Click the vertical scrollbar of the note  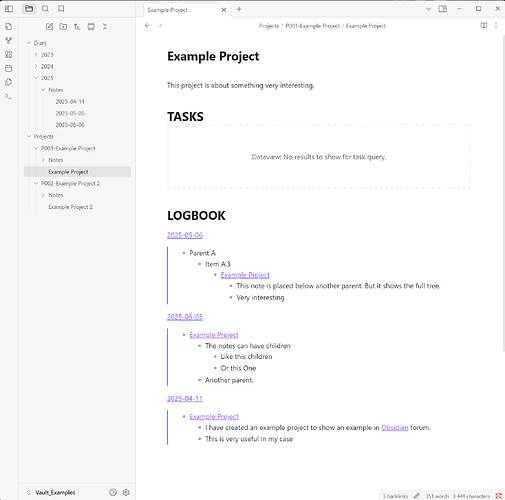click(x=503, y=193)
